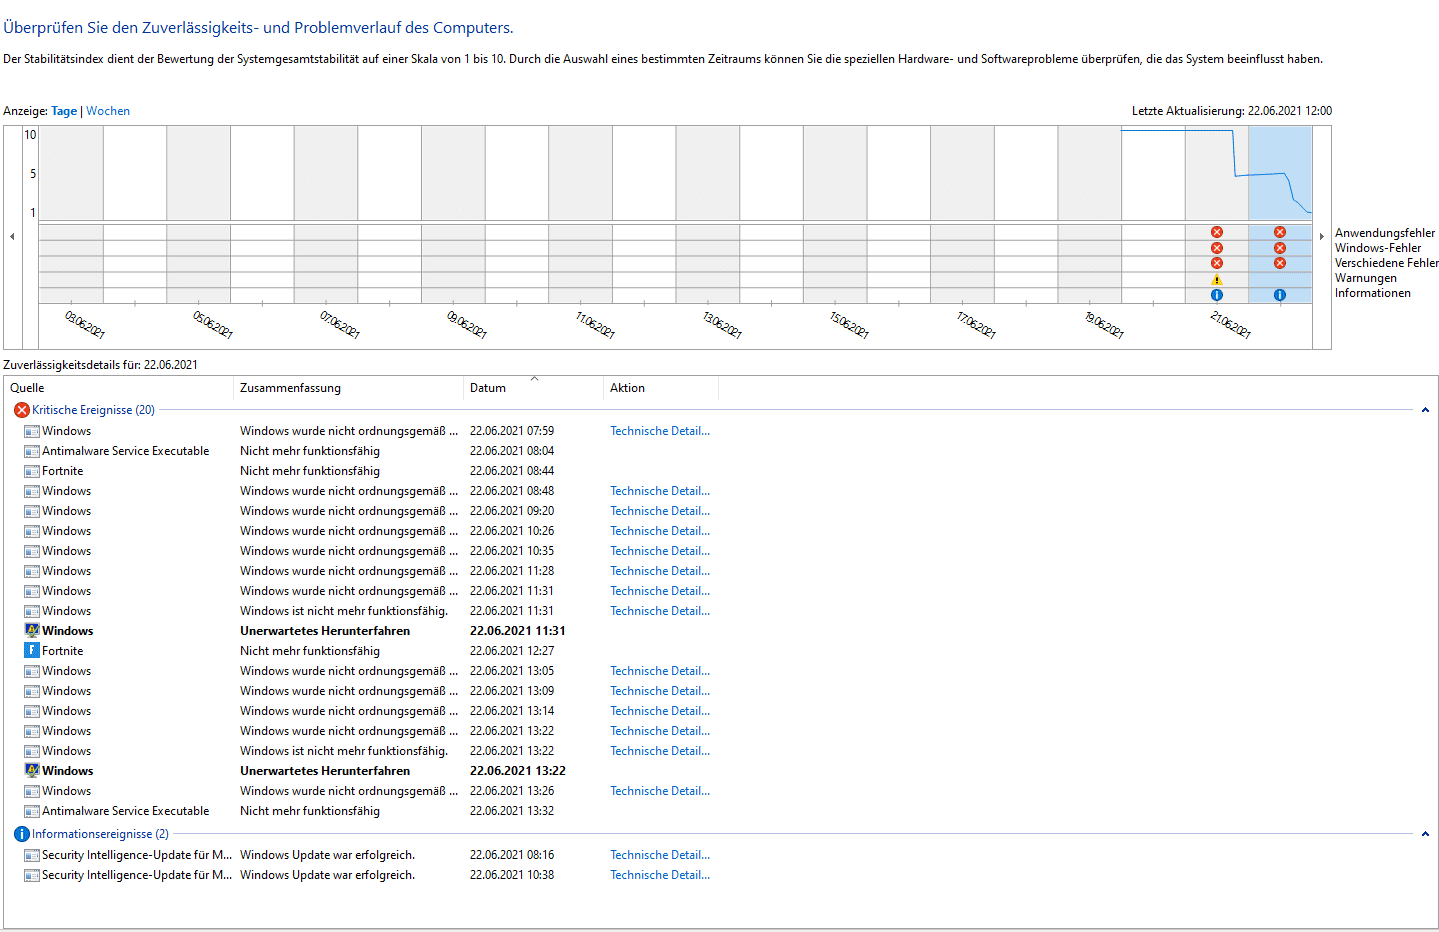
Task: Click the Kritische Ereignisse (20) group header
Action: (x=93, y=410)
